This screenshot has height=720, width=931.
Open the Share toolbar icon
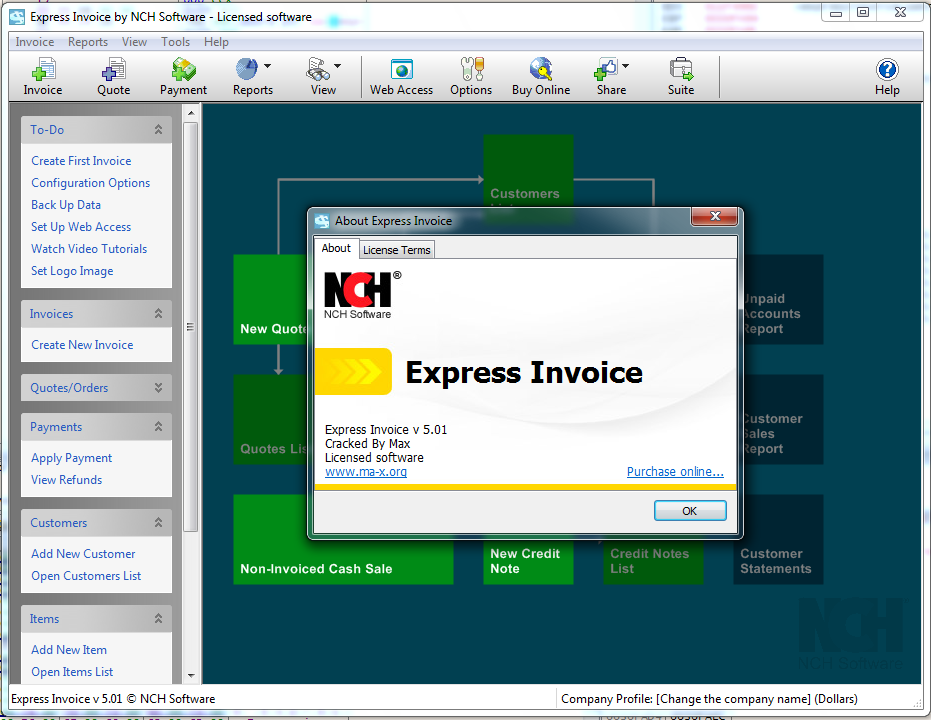[609, 75]
